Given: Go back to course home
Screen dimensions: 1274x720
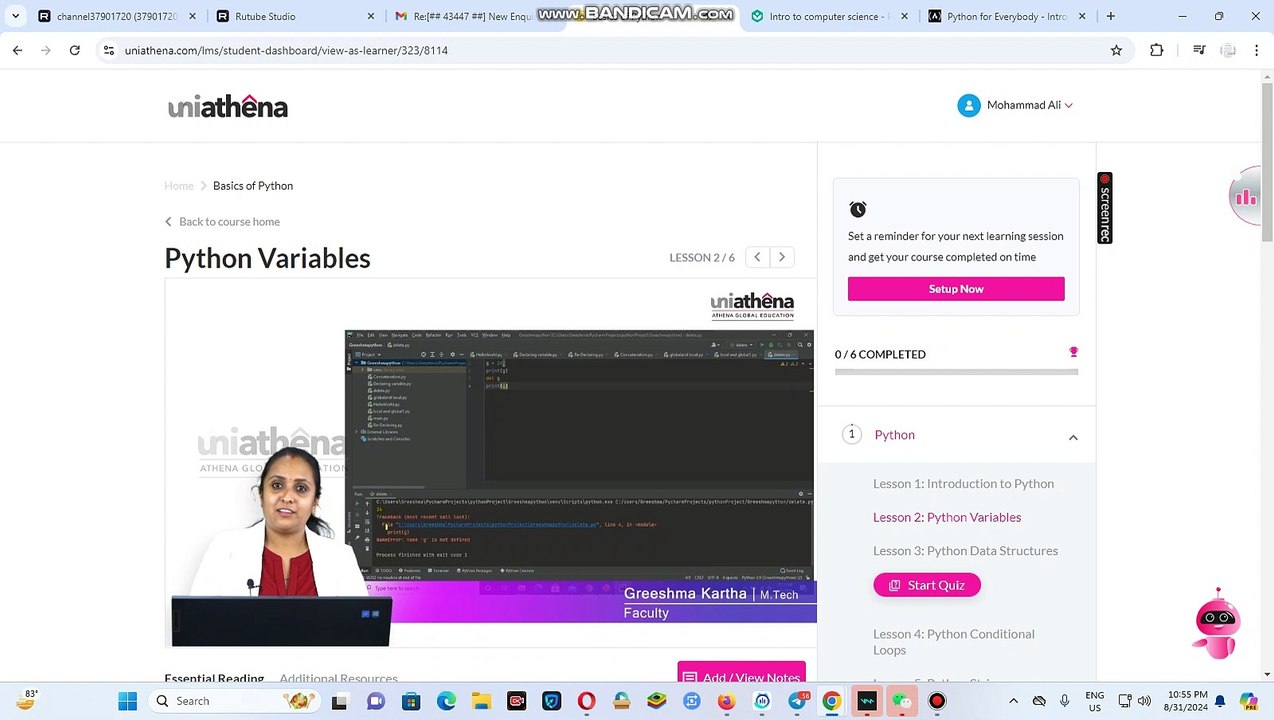Looking at the screenshot, I should click(222, 222).
